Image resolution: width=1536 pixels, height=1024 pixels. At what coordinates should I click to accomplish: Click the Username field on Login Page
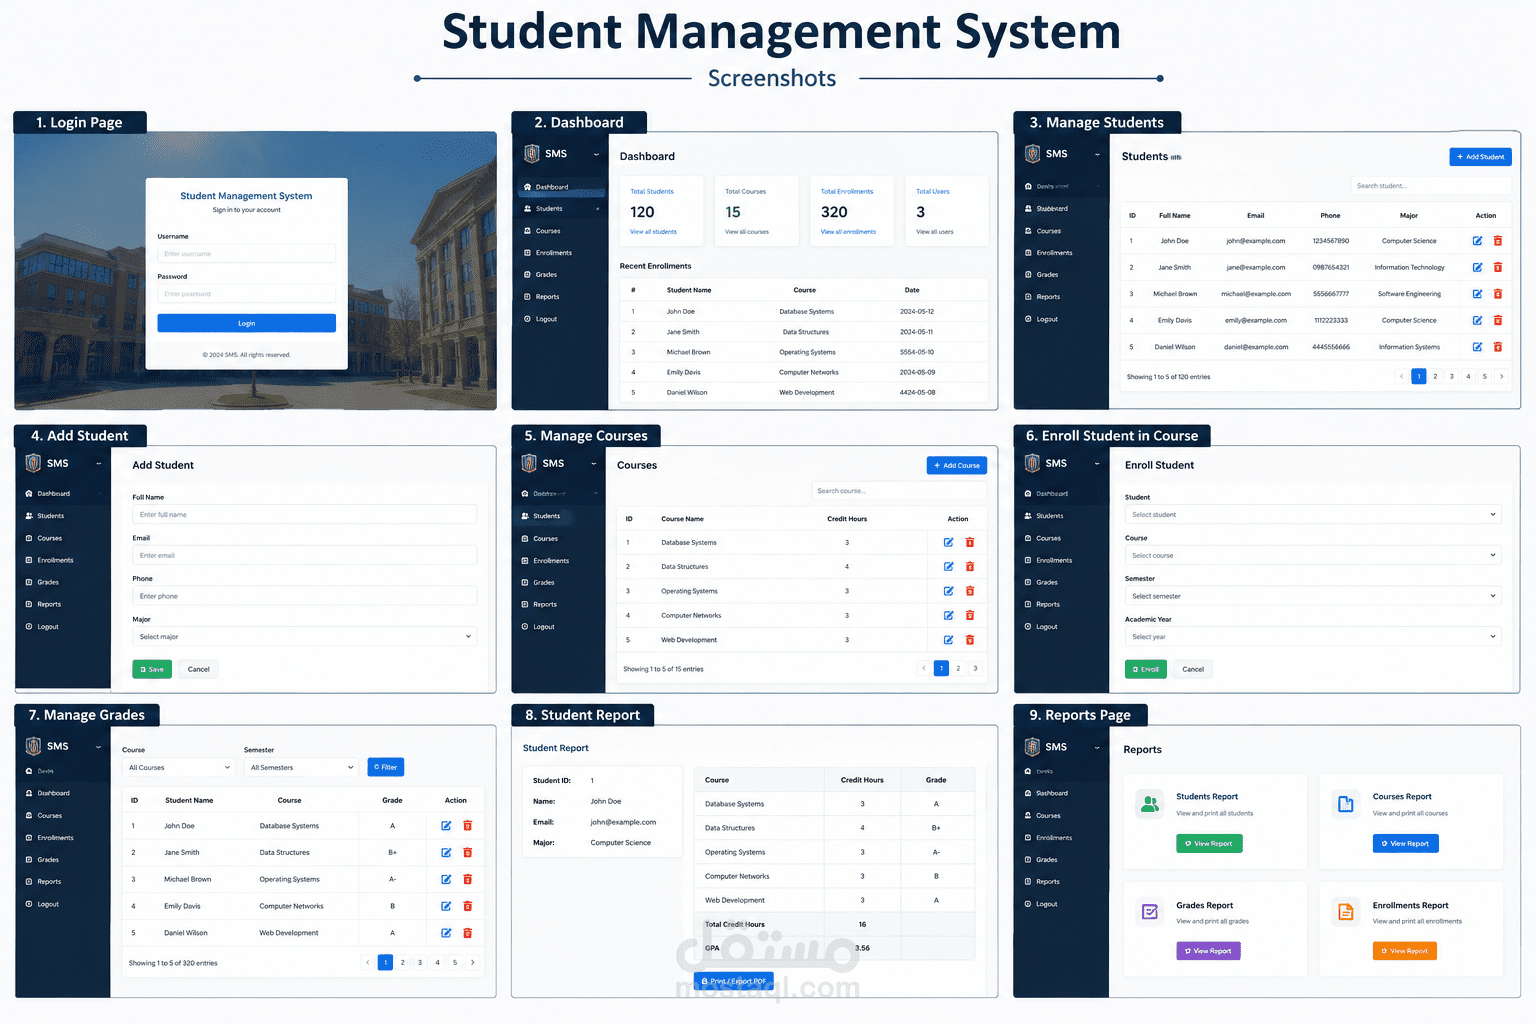pos(247,254)
